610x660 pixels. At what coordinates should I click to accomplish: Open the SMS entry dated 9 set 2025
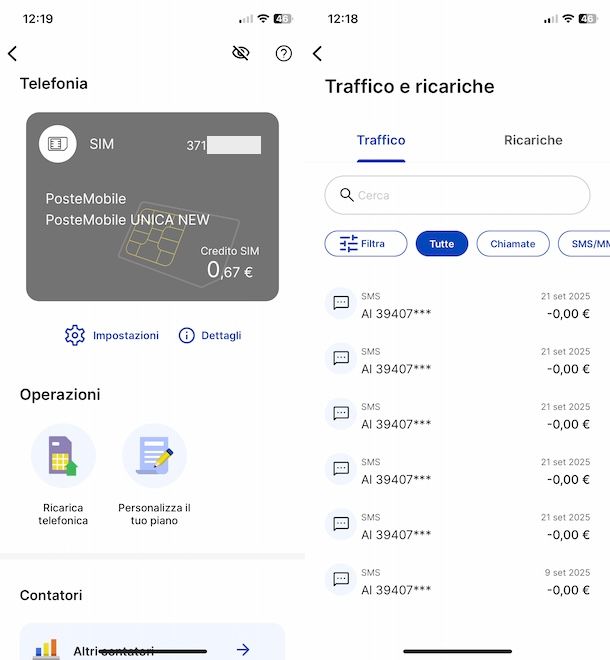(x=457, y=580)
